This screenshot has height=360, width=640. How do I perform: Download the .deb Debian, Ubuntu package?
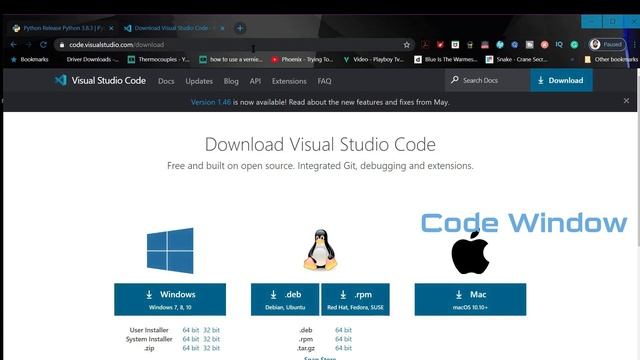click(285, 299)
